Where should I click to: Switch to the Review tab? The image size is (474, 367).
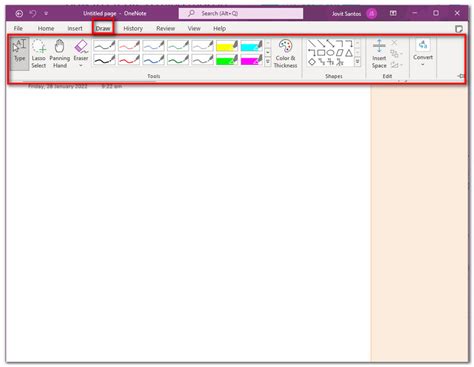point(166,29)
